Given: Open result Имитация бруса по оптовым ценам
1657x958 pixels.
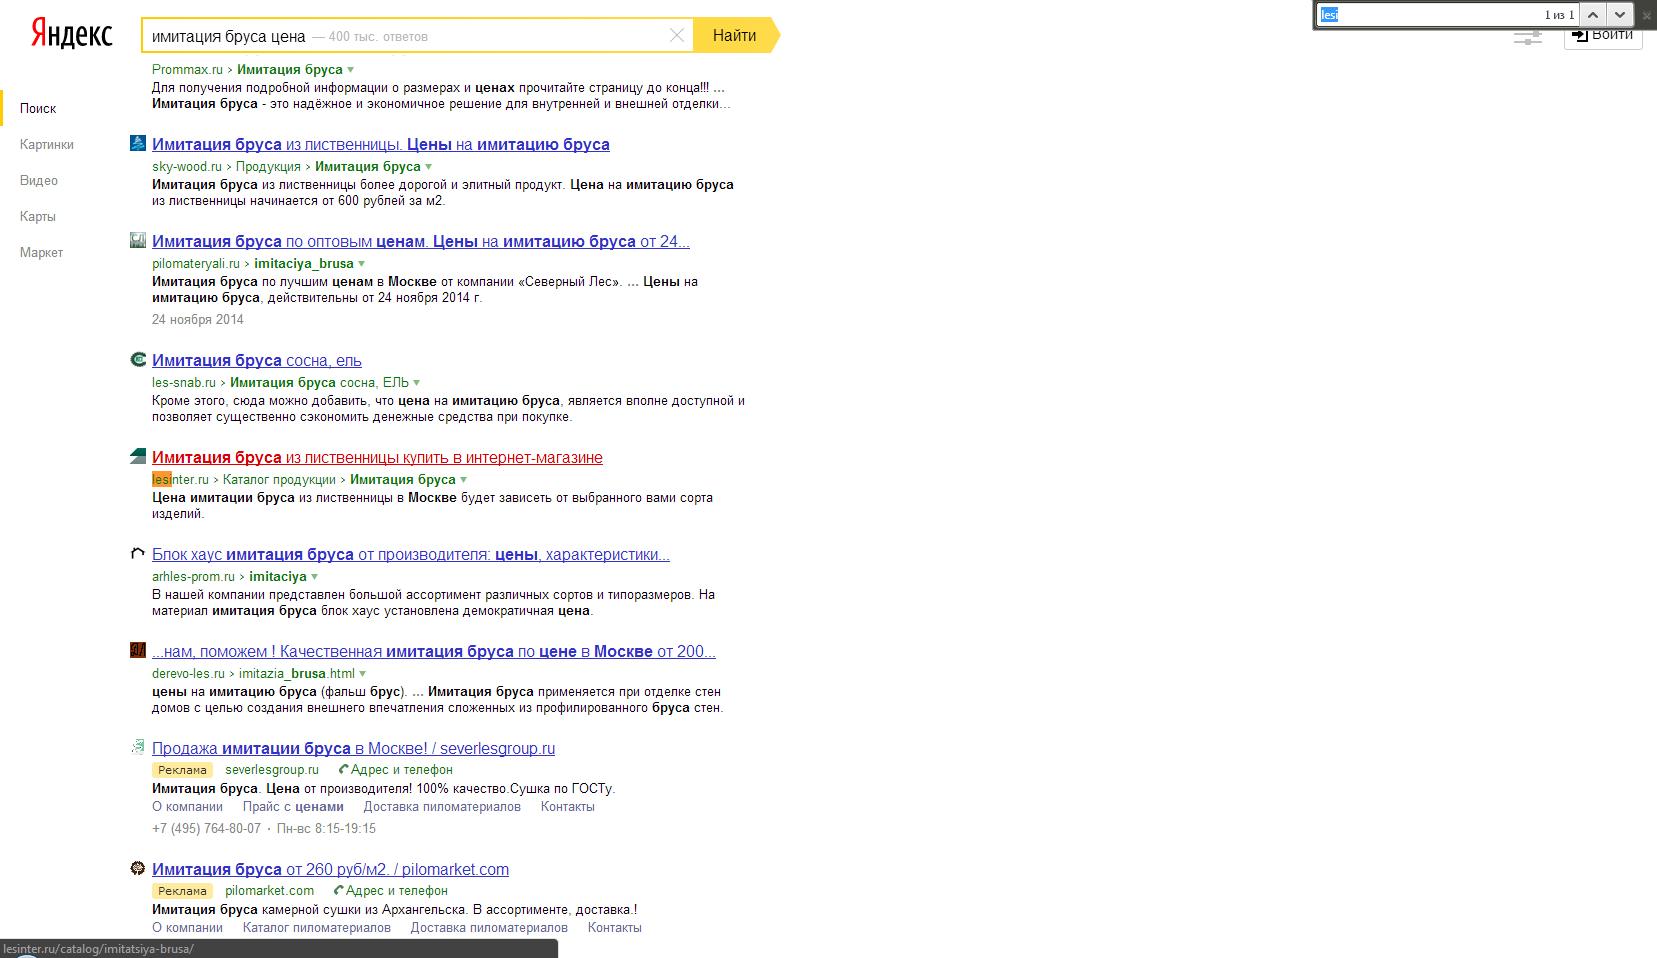Looking at the screenshot, I should click(x=421, y=241).
